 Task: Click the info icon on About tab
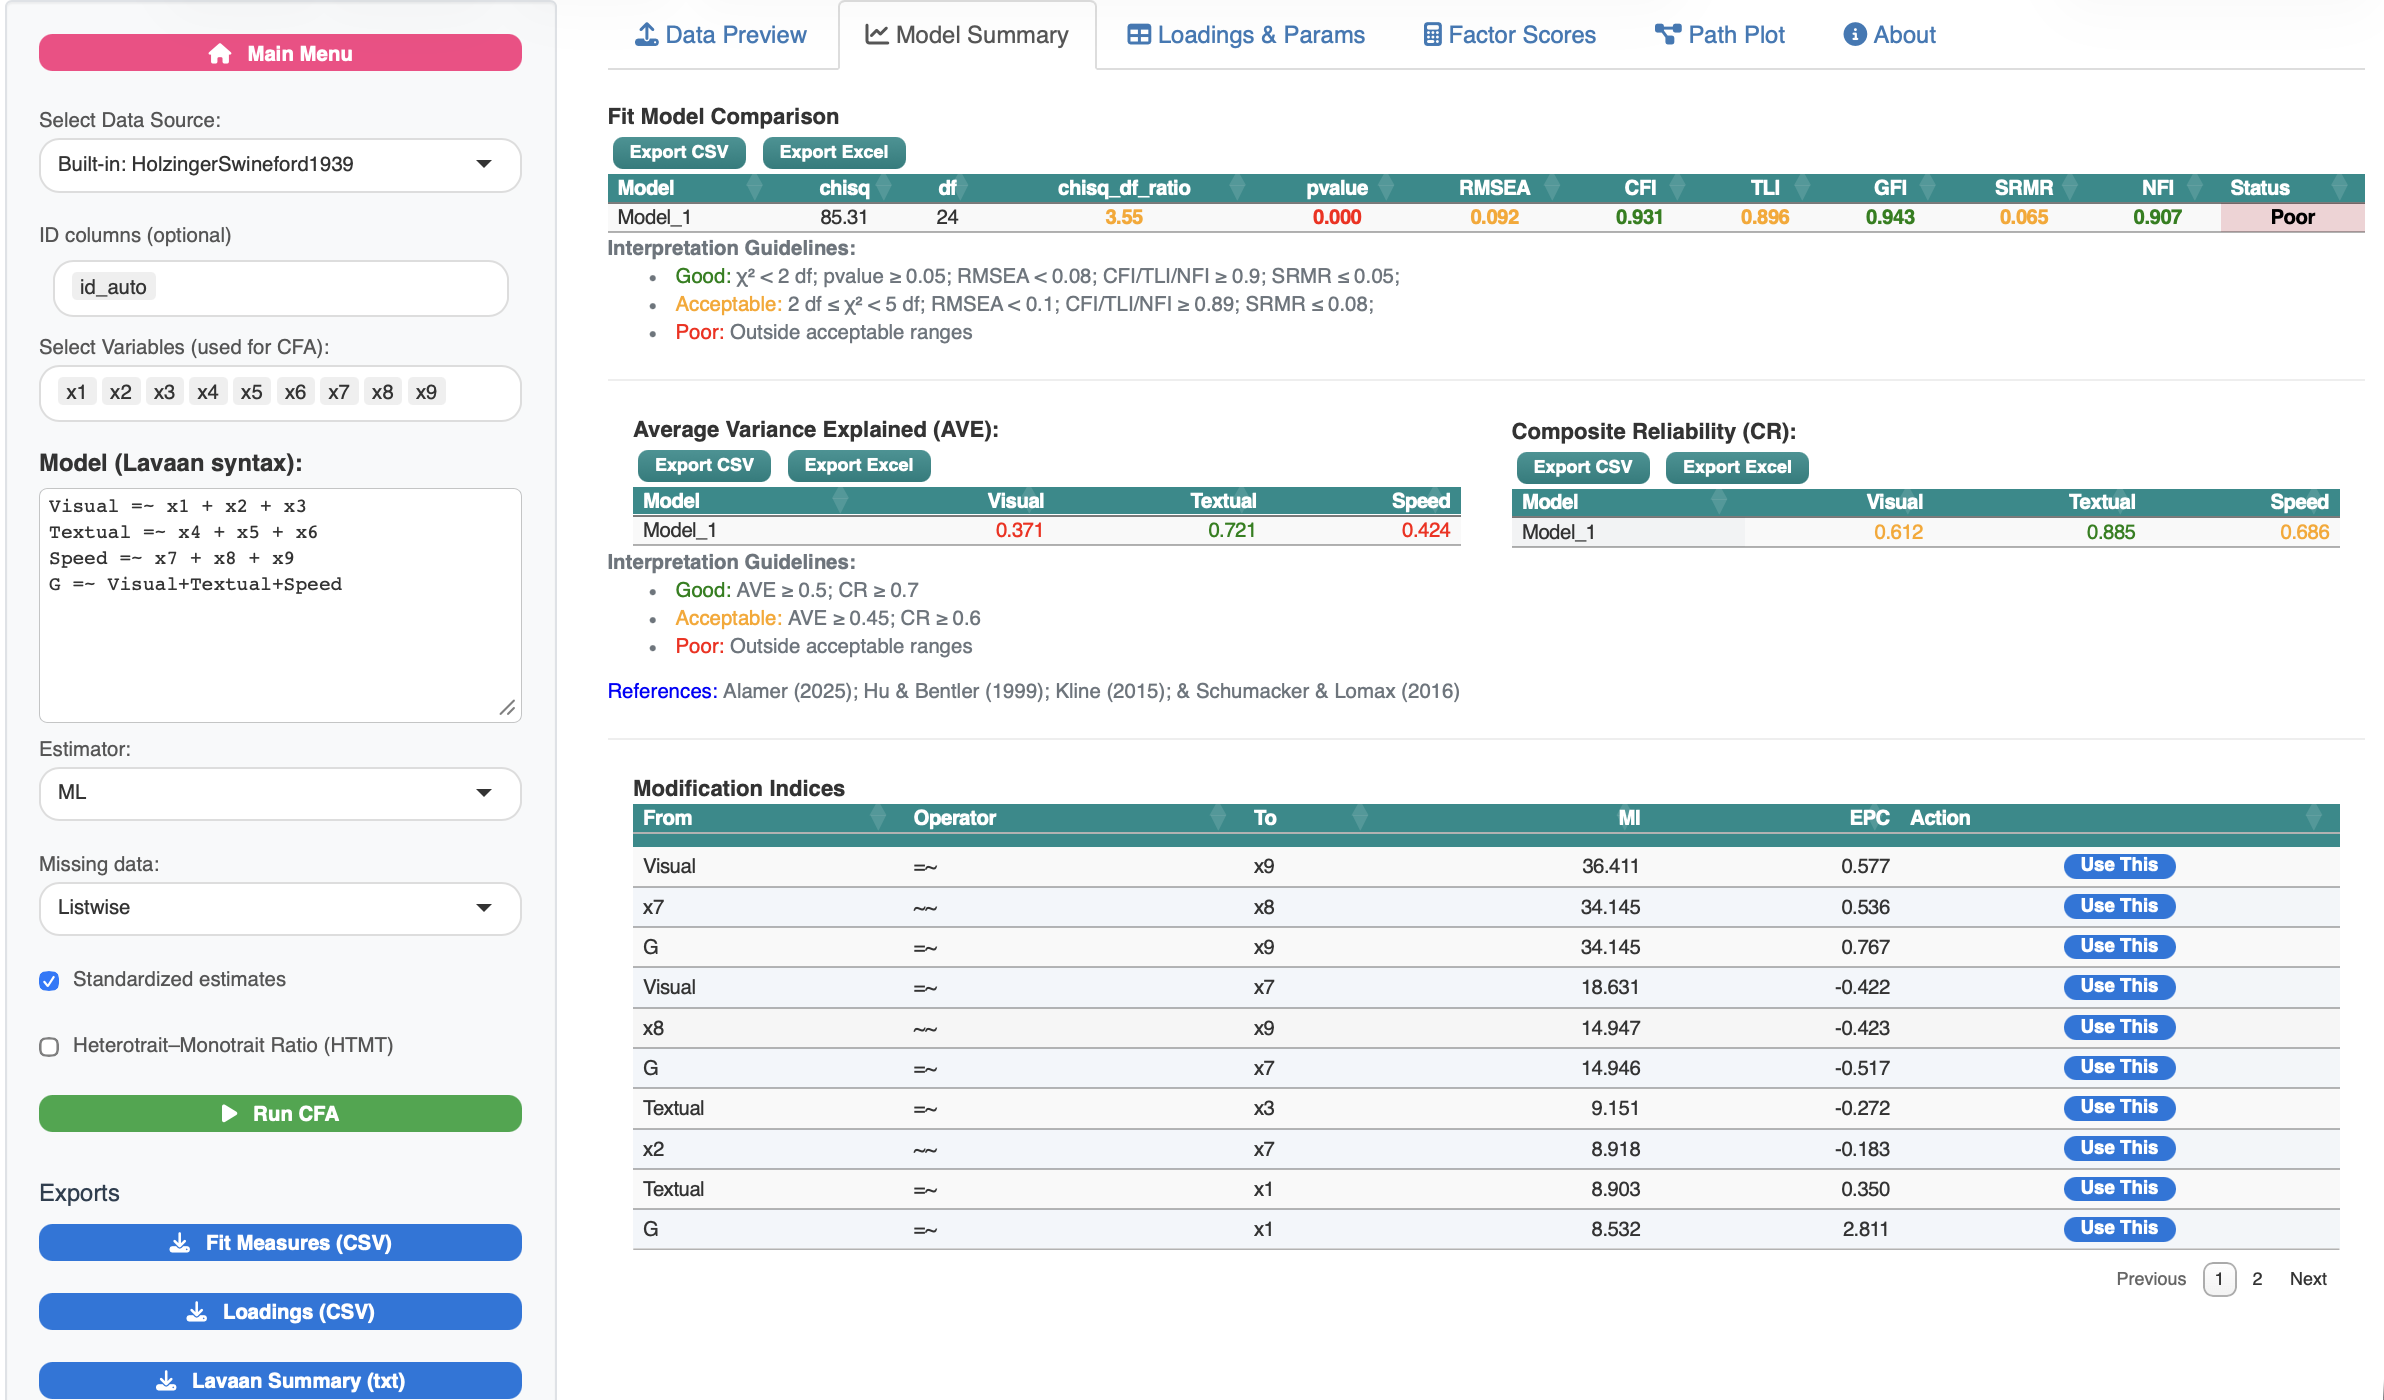[x=1854, y=35]
